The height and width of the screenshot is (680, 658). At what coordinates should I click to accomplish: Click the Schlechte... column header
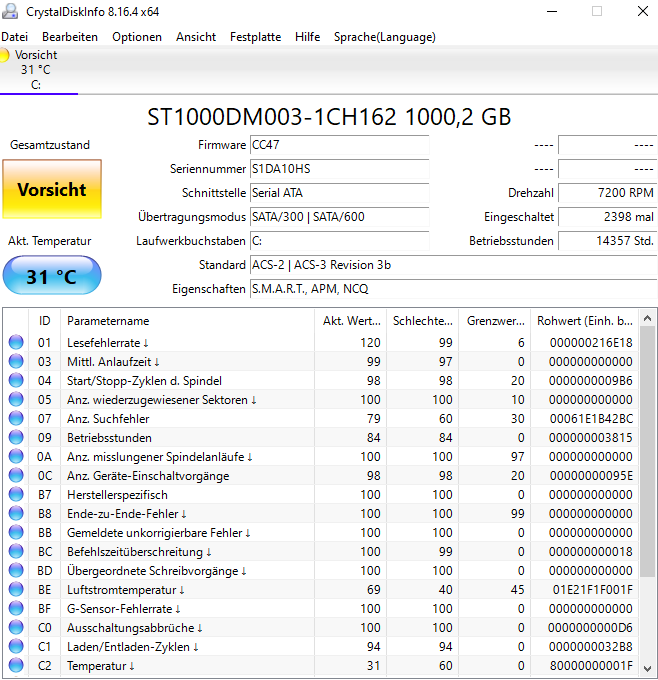422,321
